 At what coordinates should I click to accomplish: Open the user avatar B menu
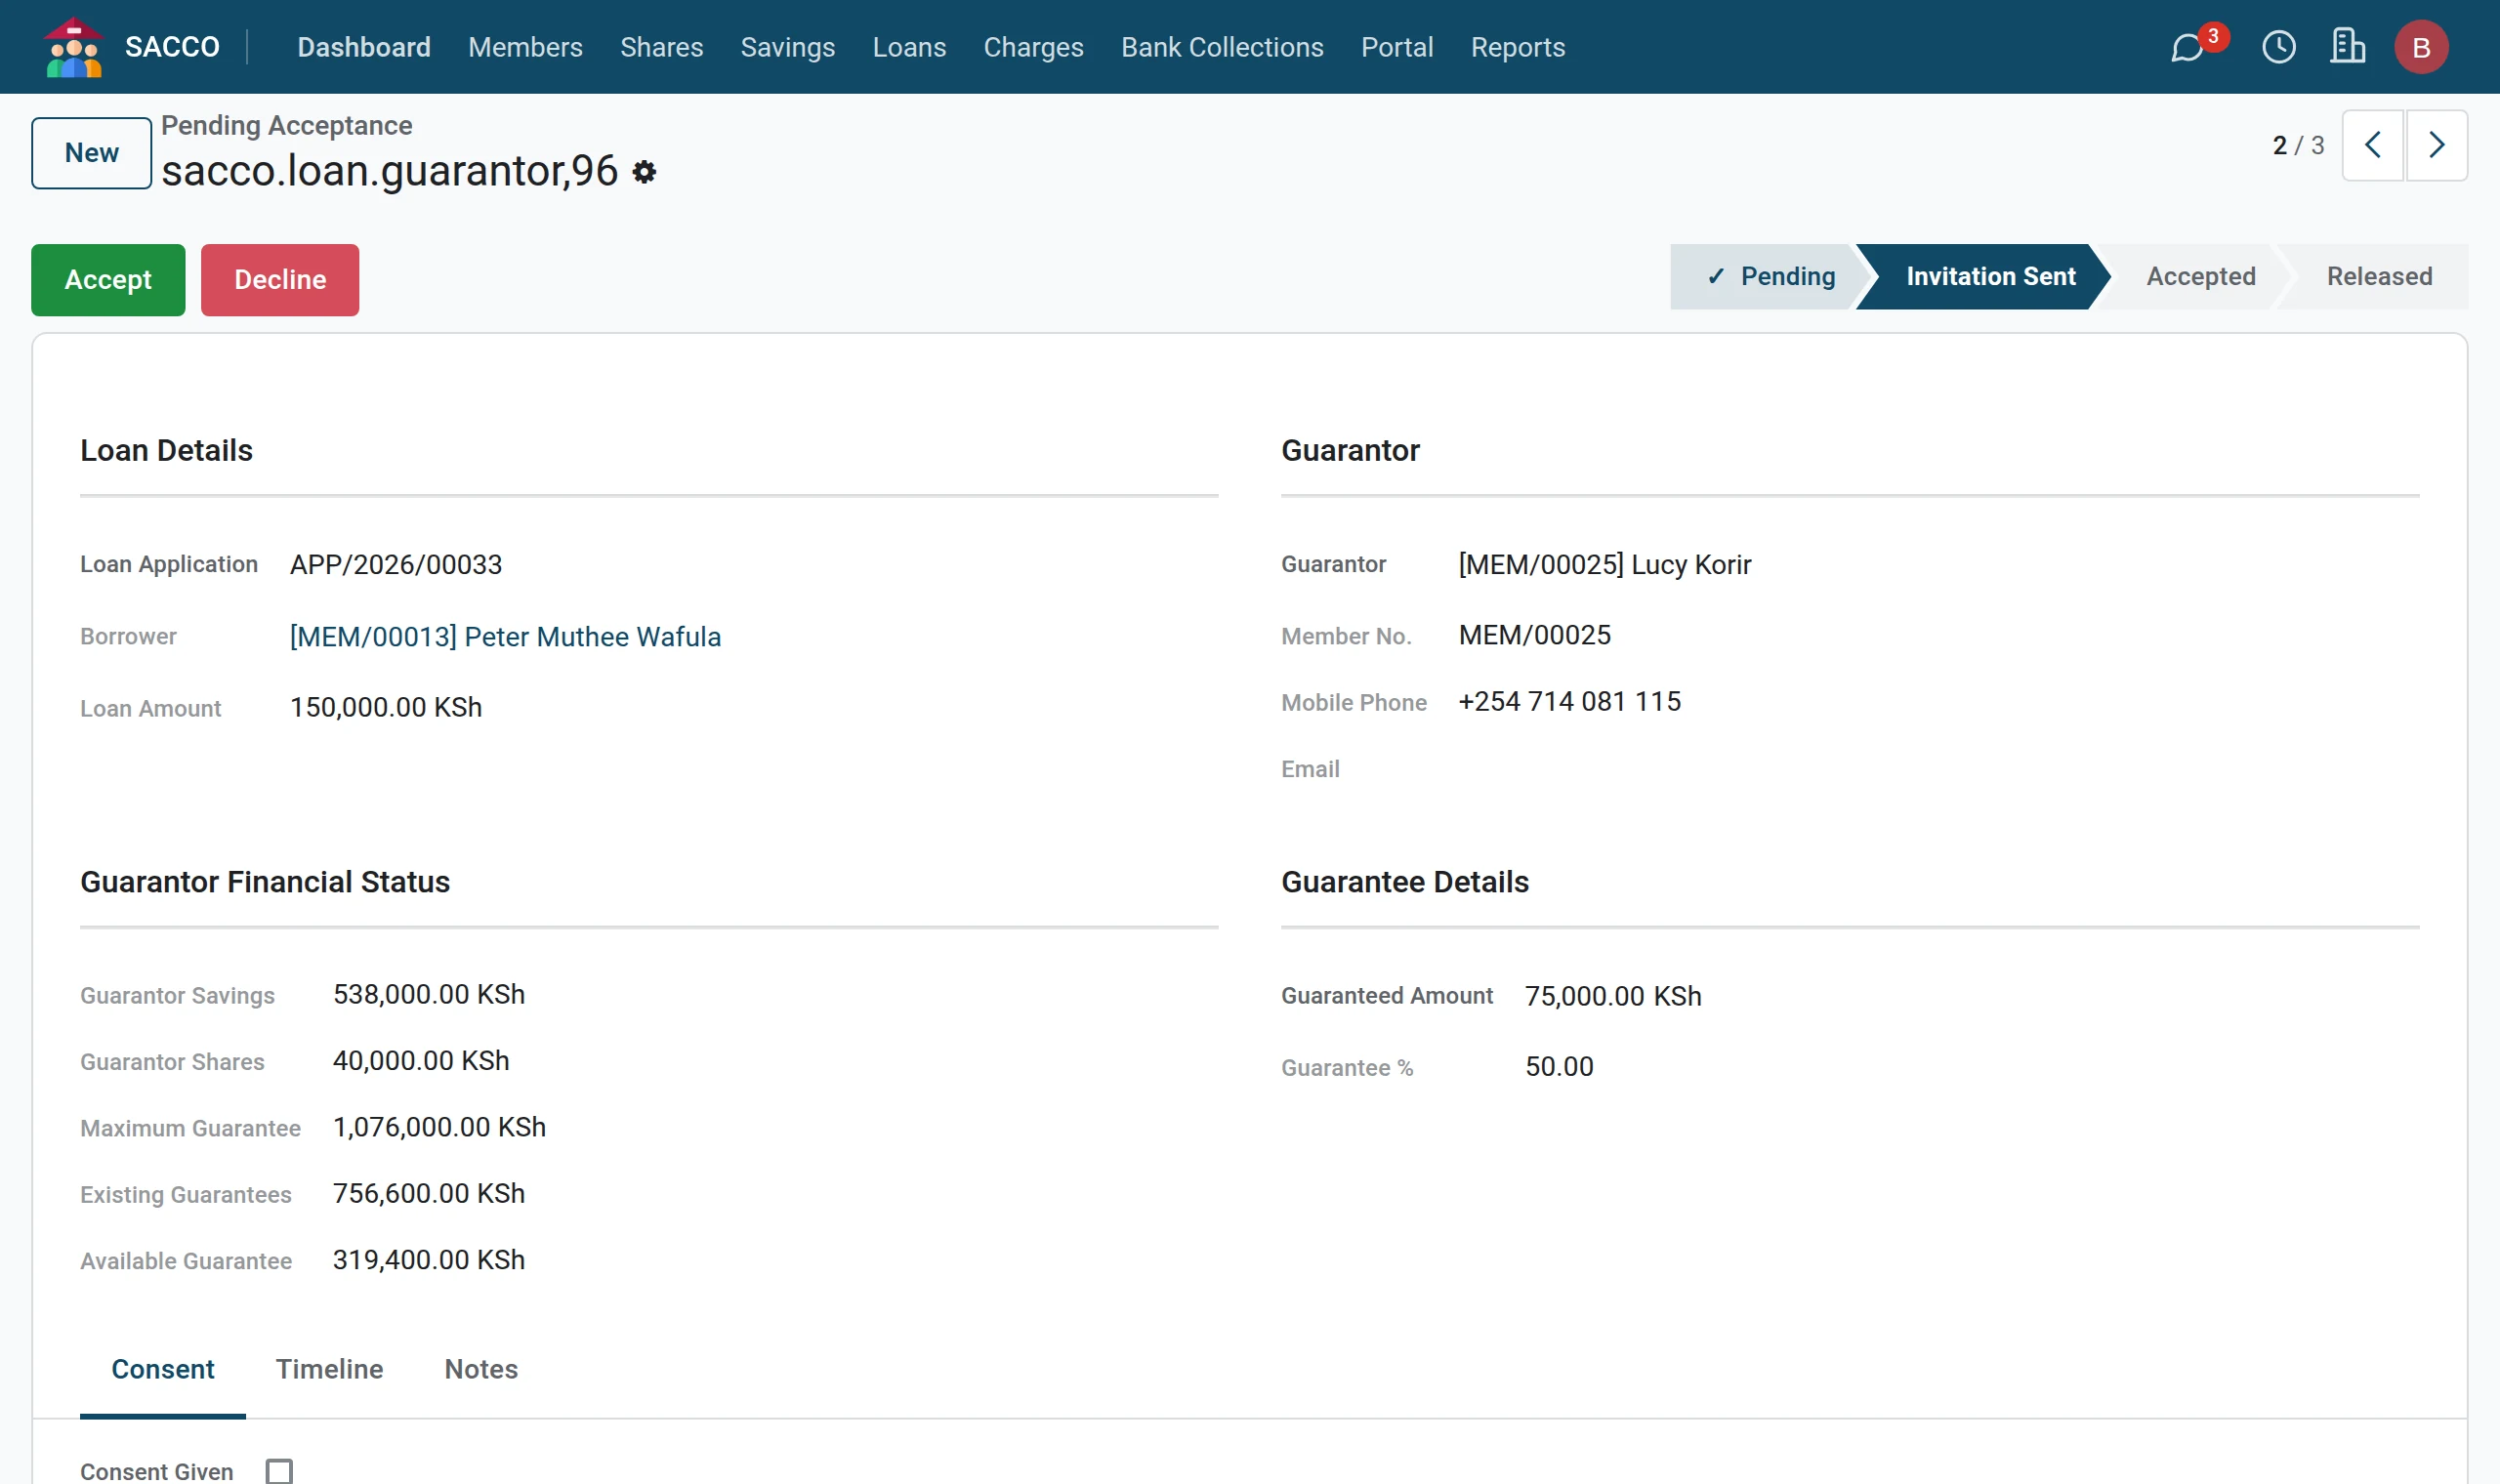2421,47
